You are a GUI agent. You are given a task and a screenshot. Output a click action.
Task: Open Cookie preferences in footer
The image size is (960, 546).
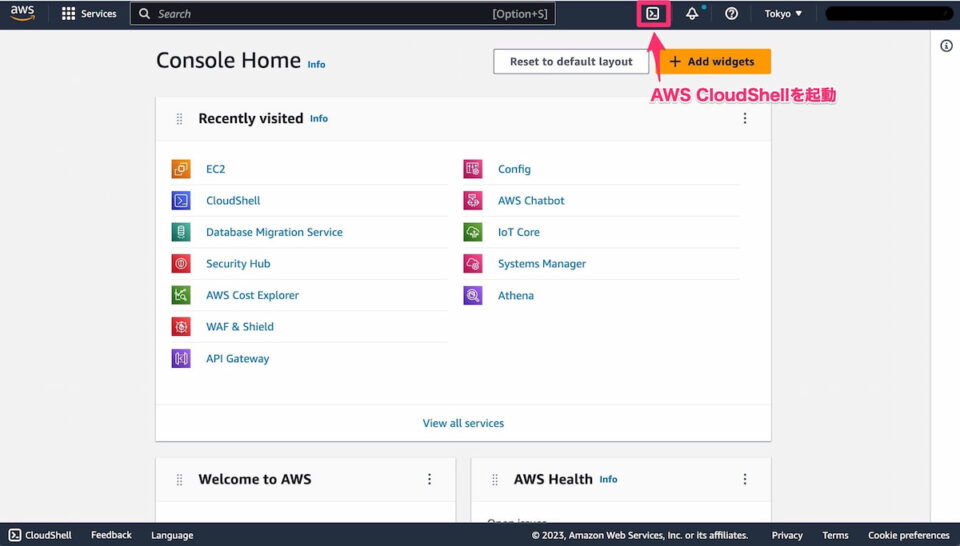pos(909,535)
